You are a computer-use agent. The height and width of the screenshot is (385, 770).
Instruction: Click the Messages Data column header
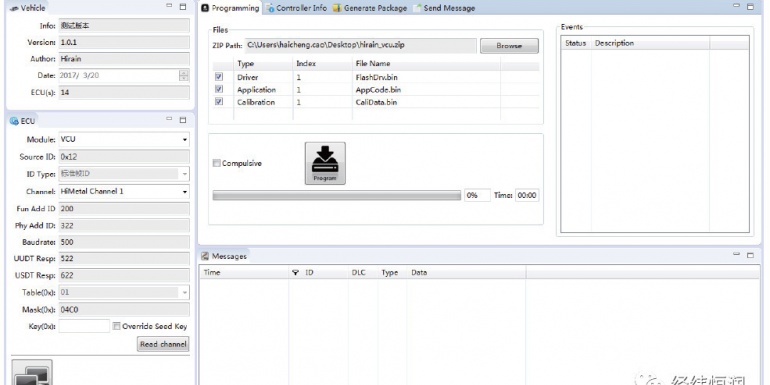466,273
